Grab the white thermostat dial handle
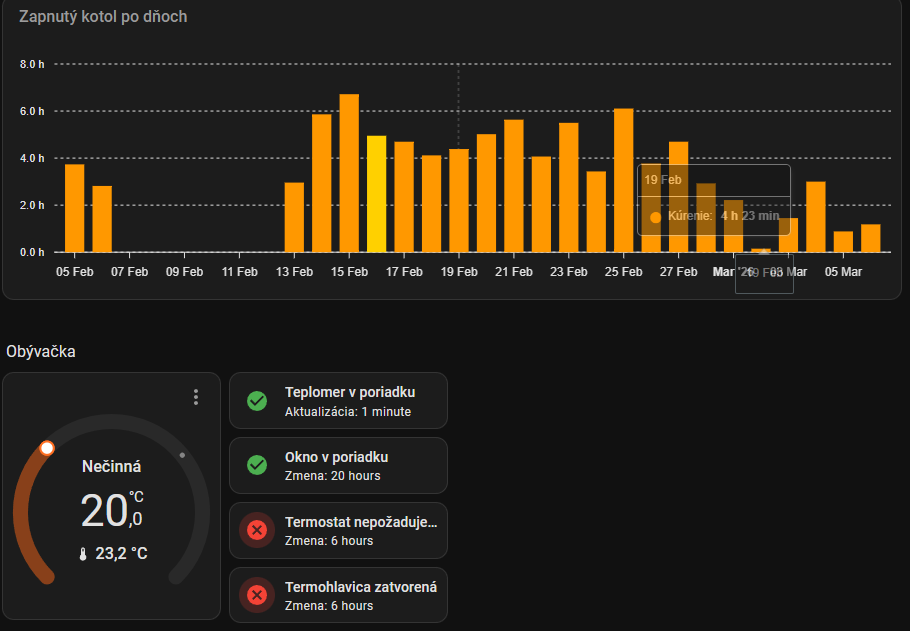This screenshot has height=631, width=910. [47, 449]
